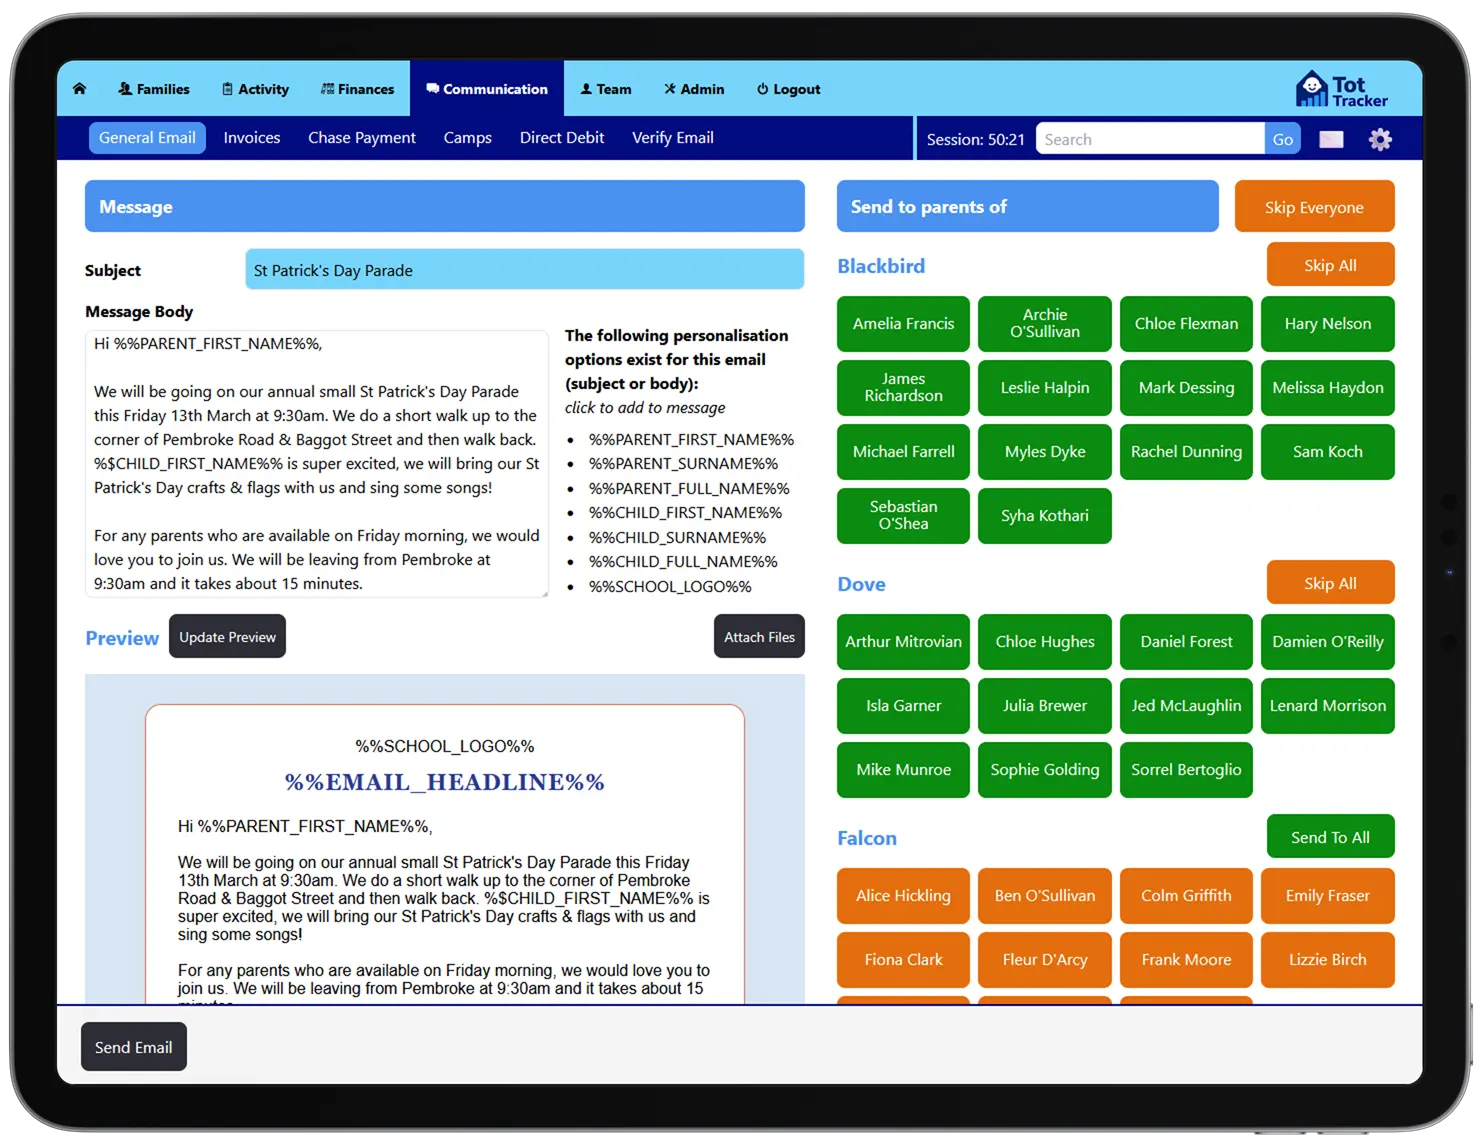
Task: Open Finances using its icon
Action: click(327, 89)
